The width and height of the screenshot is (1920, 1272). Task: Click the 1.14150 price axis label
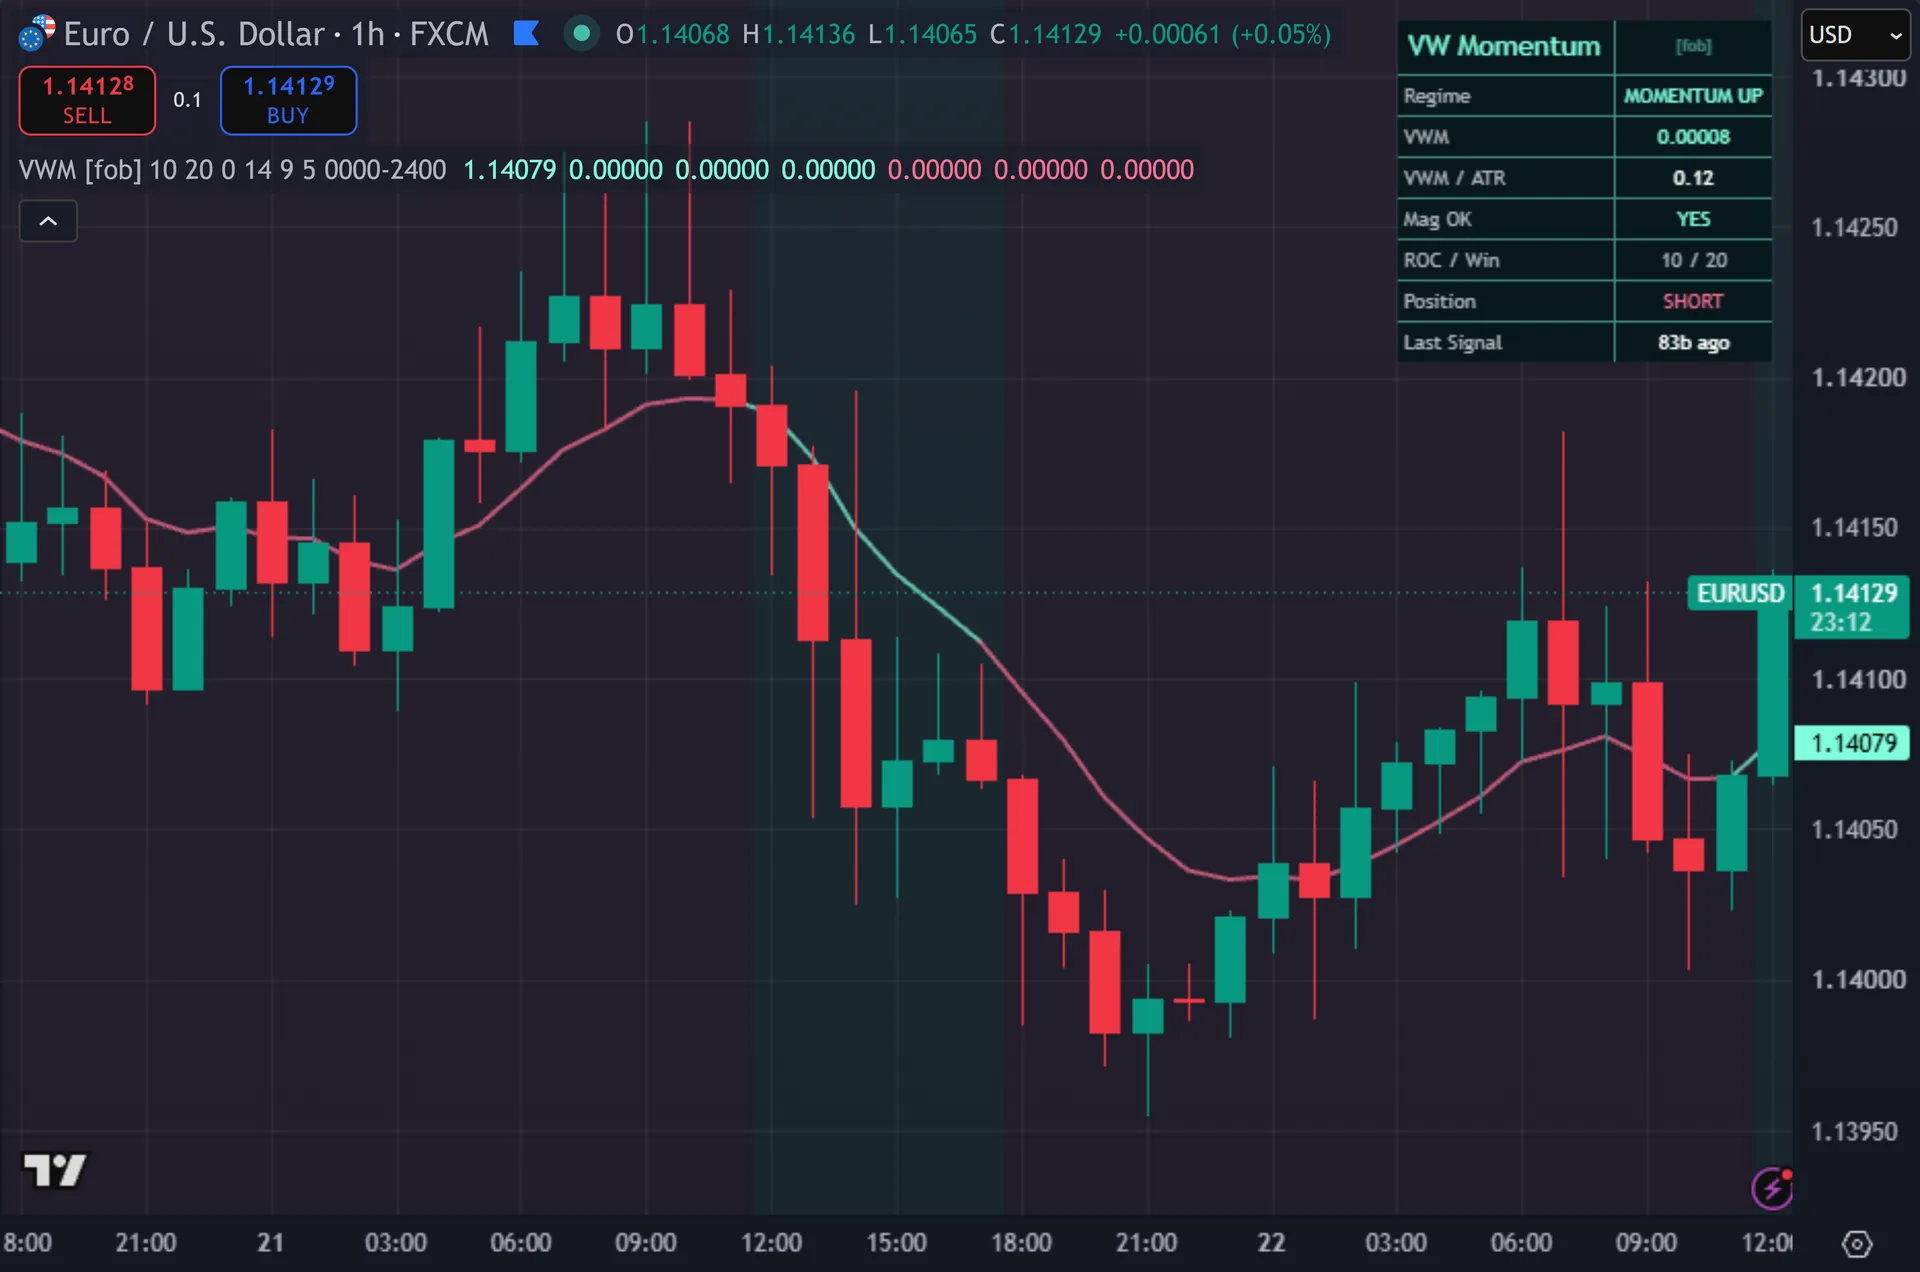tap(1854, 528)
